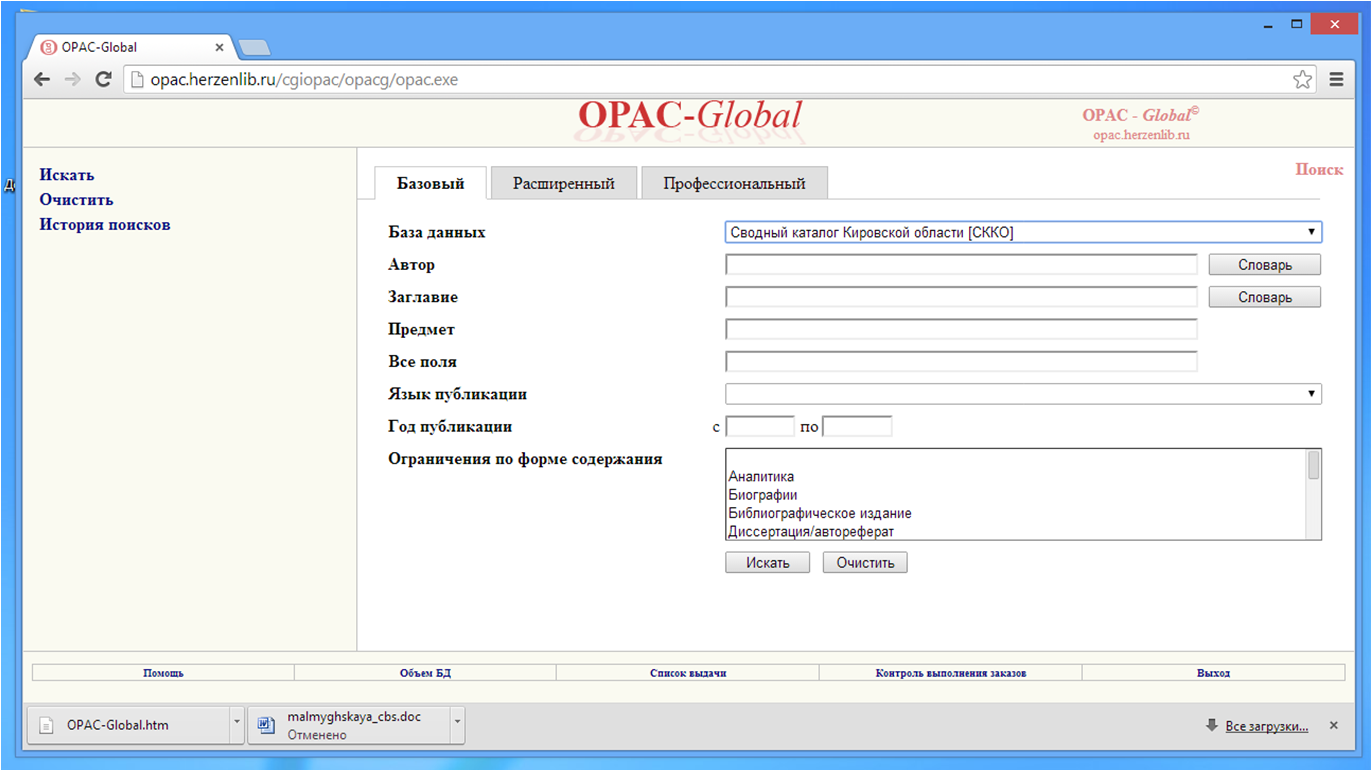Open Словарь for the Автор field
Screen dimensions: 1372x771
point(1264,265)
